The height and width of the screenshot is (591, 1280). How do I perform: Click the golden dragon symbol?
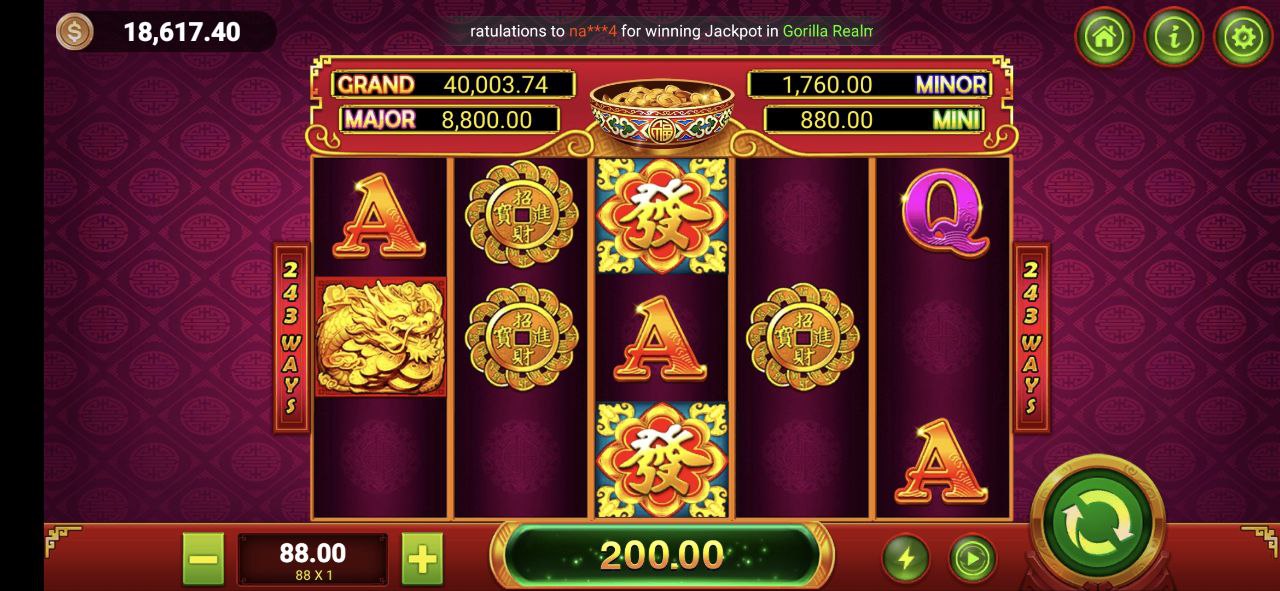point(381,337)
